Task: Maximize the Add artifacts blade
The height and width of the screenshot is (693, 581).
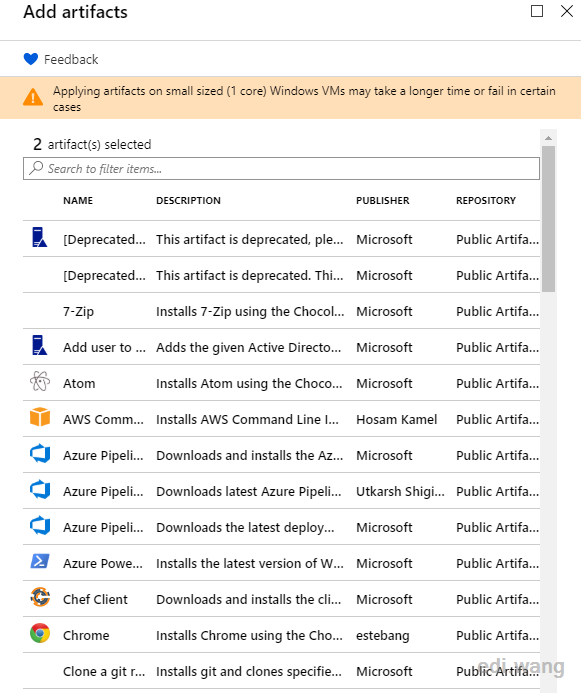Action: point(537,11)
